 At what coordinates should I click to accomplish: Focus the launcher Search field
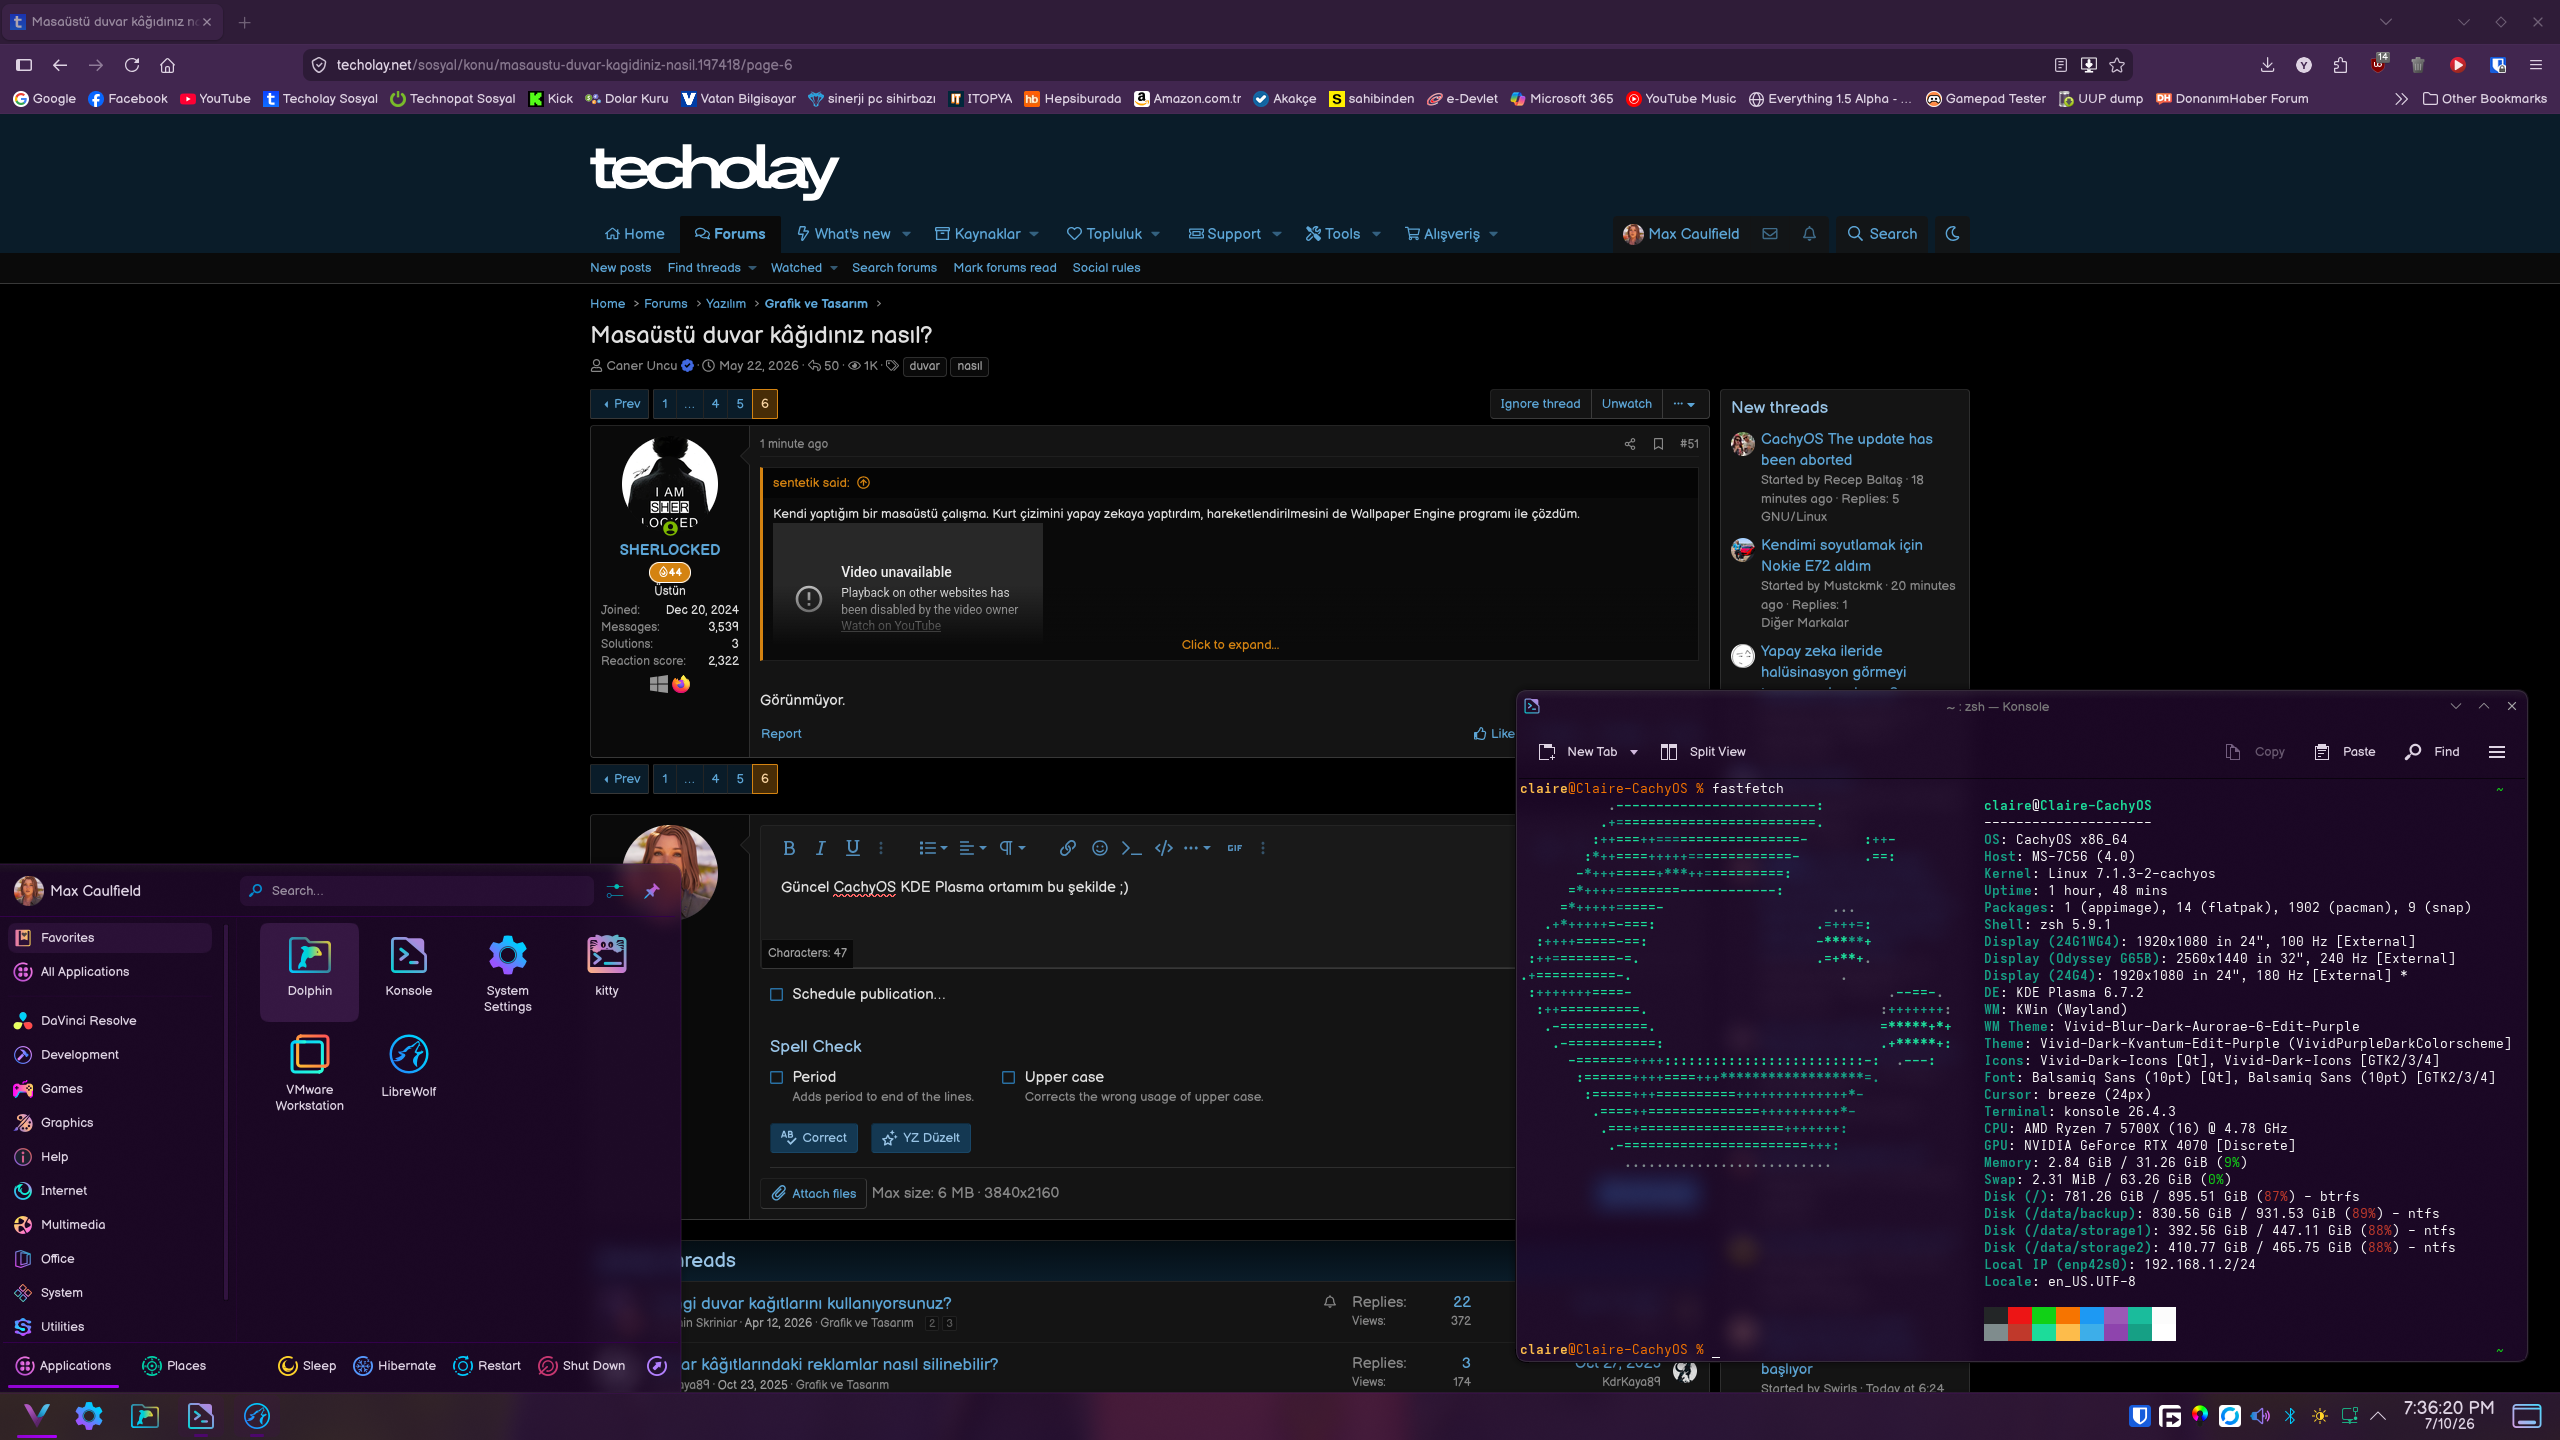point(418,891)
